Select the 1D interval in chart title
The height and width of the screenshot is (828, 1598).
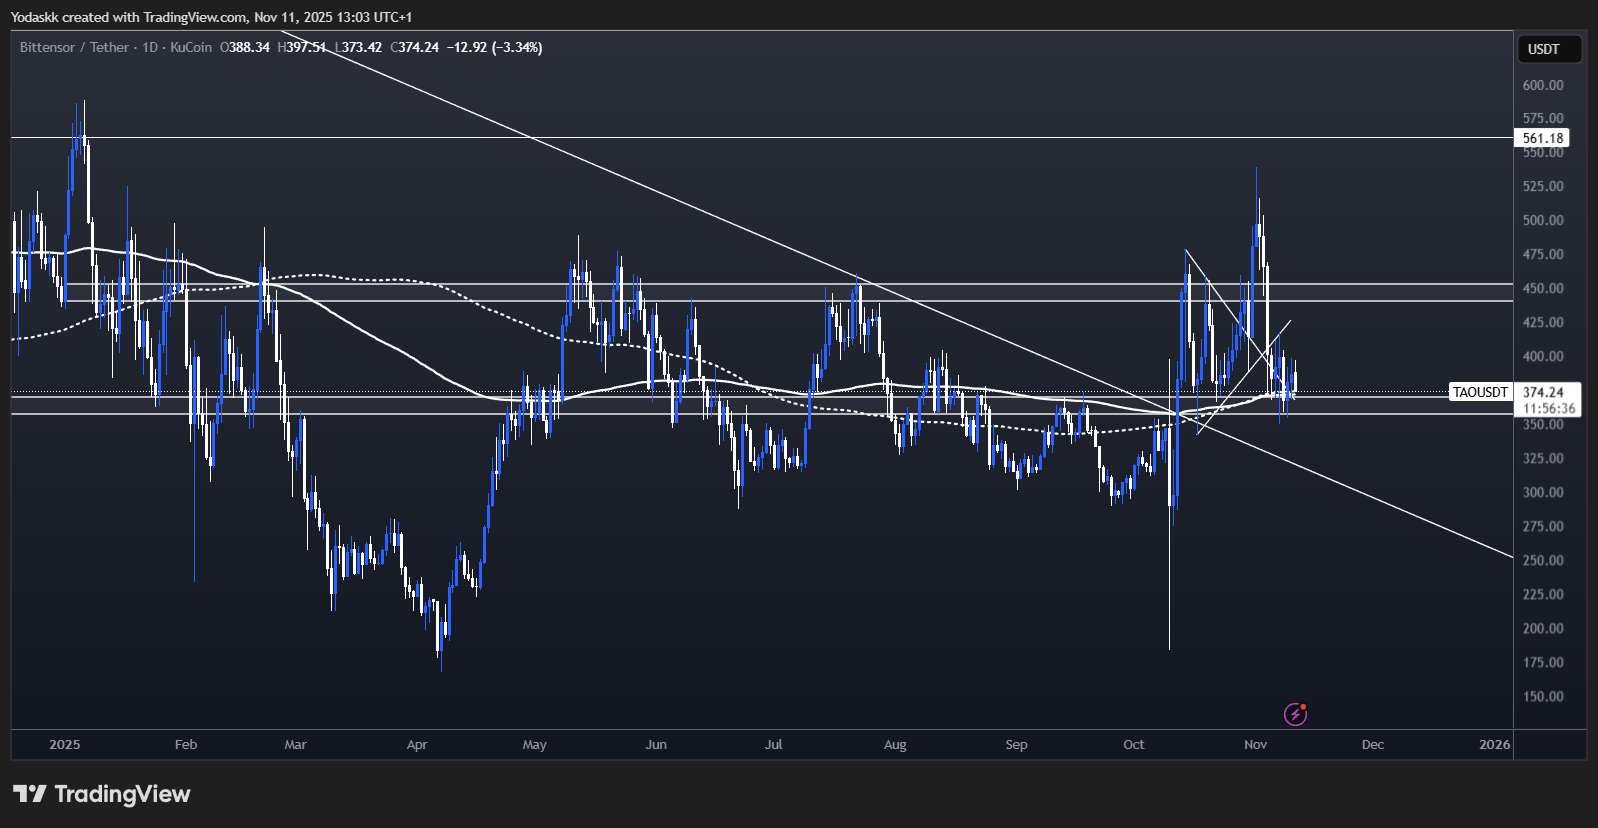[x=150, y=47]
